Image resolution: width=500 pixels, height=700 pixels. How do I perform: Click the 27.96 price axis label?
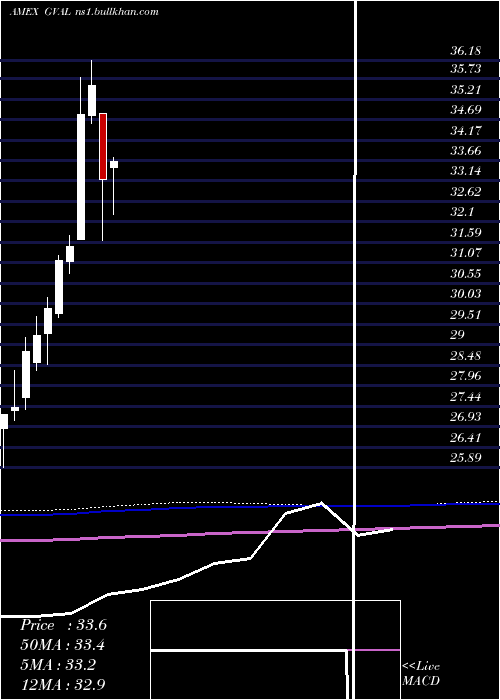pyautogui.click(x=465, y=376)
